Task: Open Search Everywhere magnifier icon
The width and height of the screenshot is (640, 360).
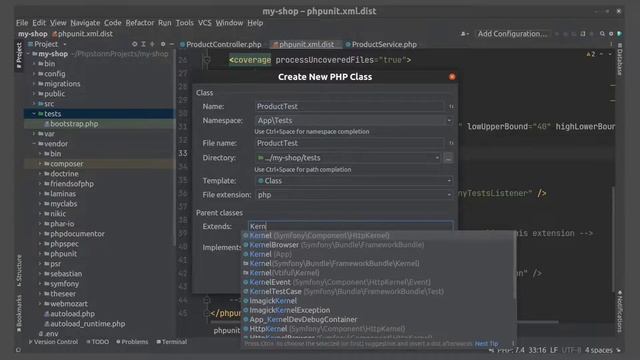Action: [602, 34]
